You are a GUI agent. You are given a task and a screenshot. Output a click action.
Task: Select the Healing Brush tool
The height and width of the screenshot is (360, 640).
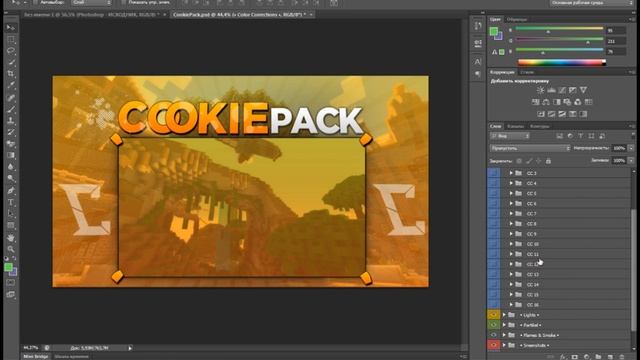coord(11,98)
